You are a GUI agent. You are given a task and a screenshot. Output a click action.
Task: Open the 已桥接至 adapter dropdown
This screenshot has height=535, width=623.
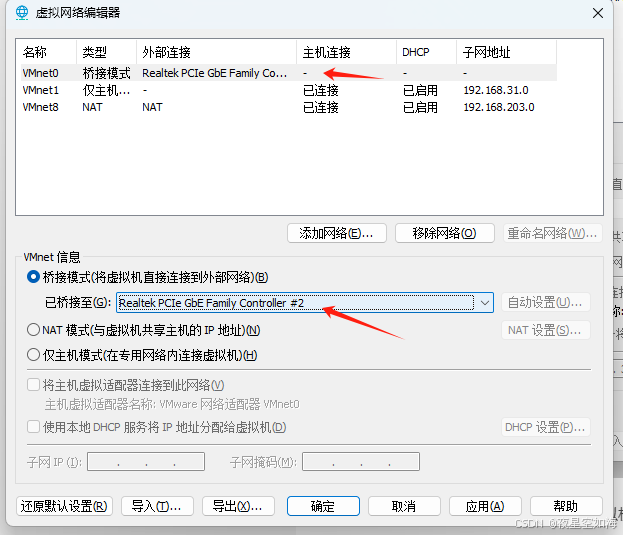pyautogui.click(x=305, y=303)
